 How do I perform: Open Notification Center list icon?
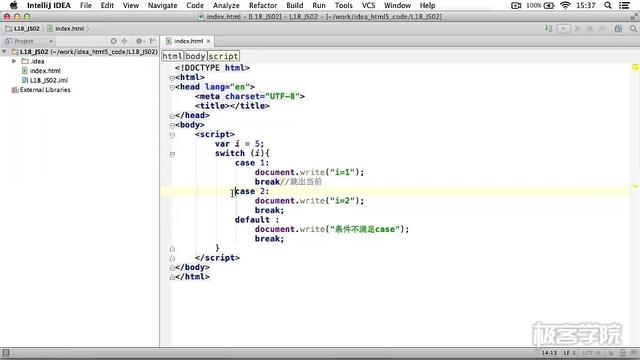(624, 5)
